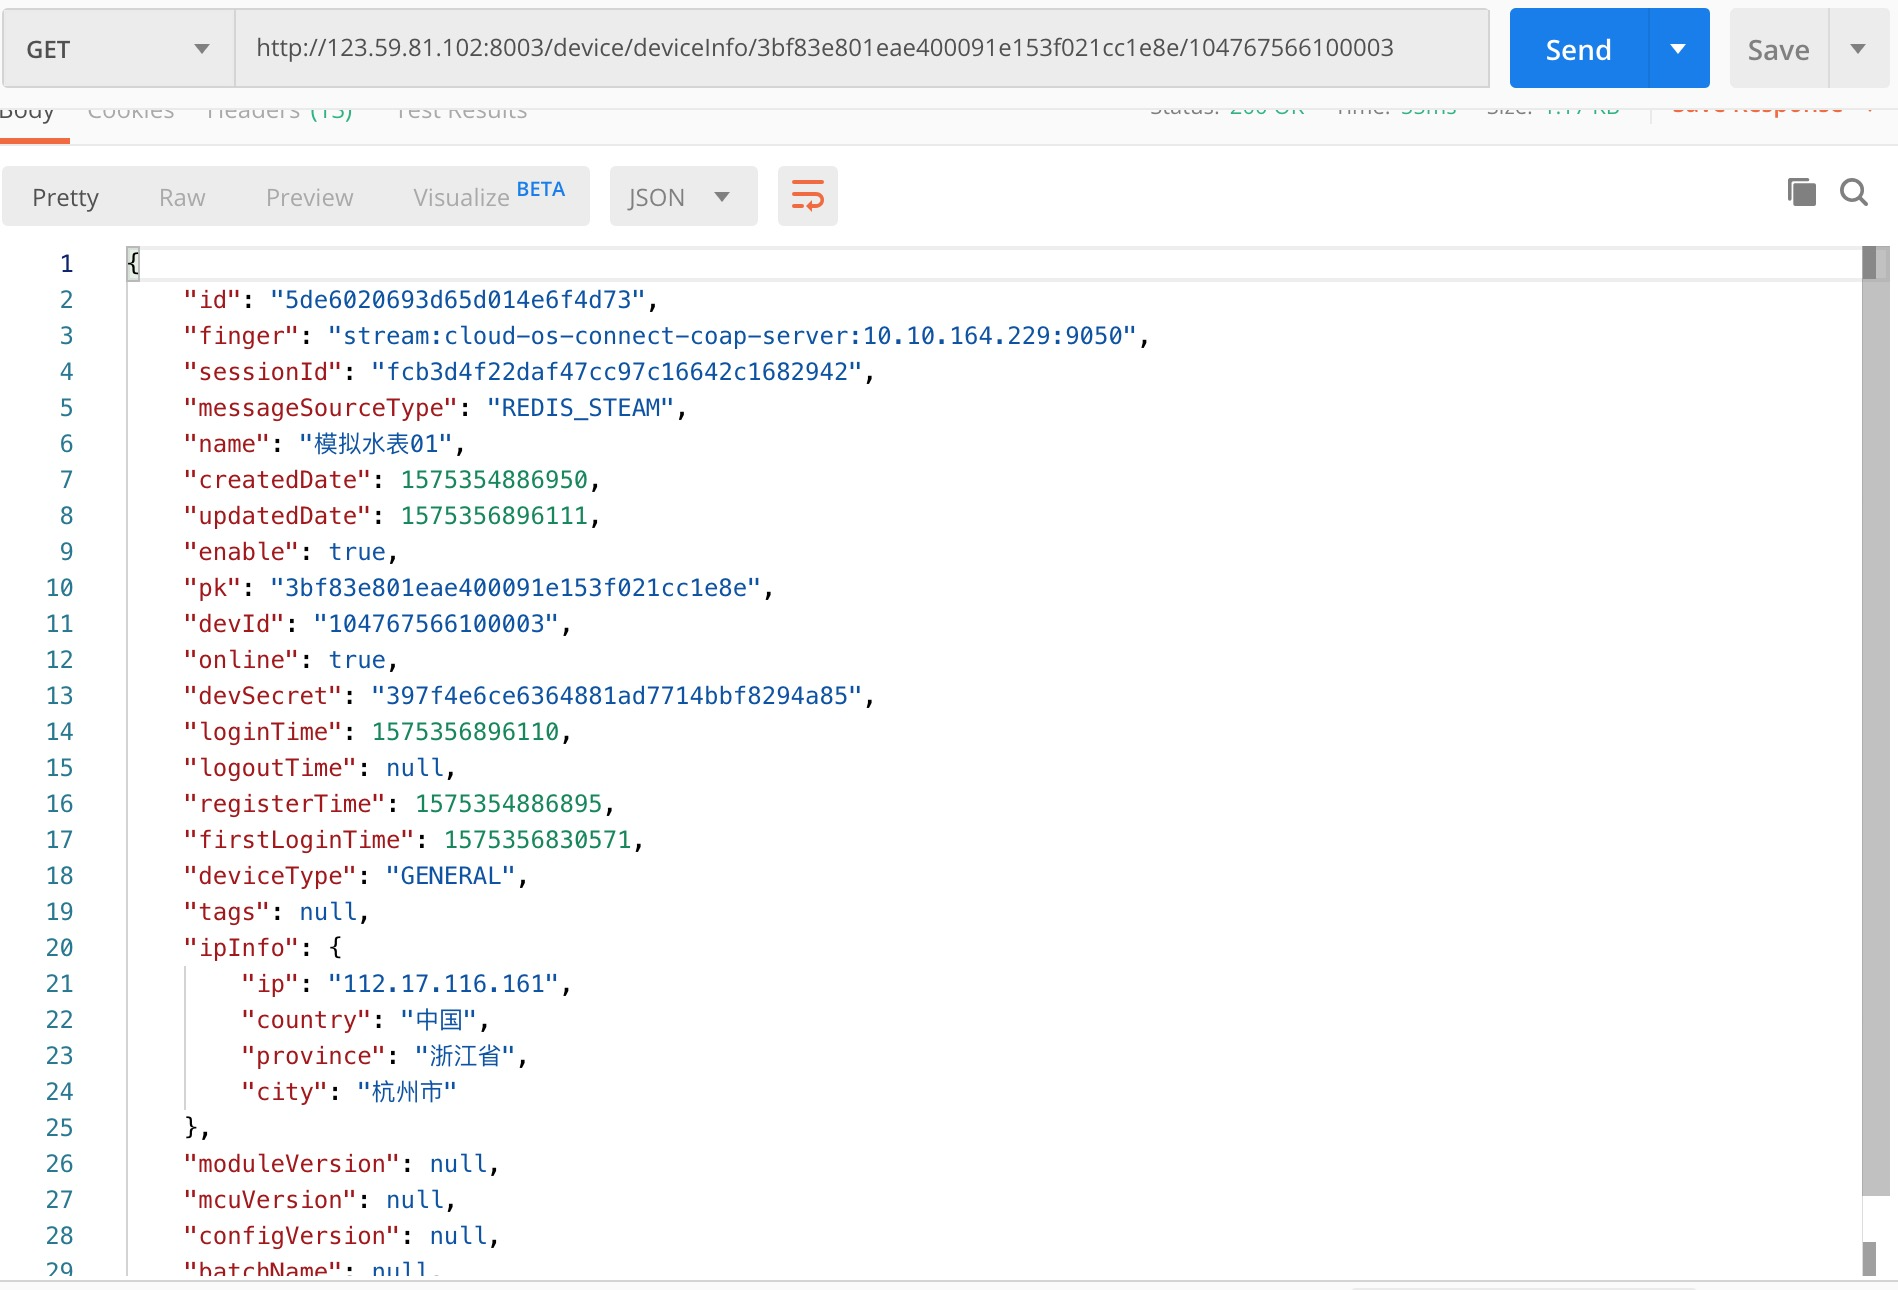Click the wrap lines icon button
The height and width of the screenshot is (1290, 1898).
[807, 196]
